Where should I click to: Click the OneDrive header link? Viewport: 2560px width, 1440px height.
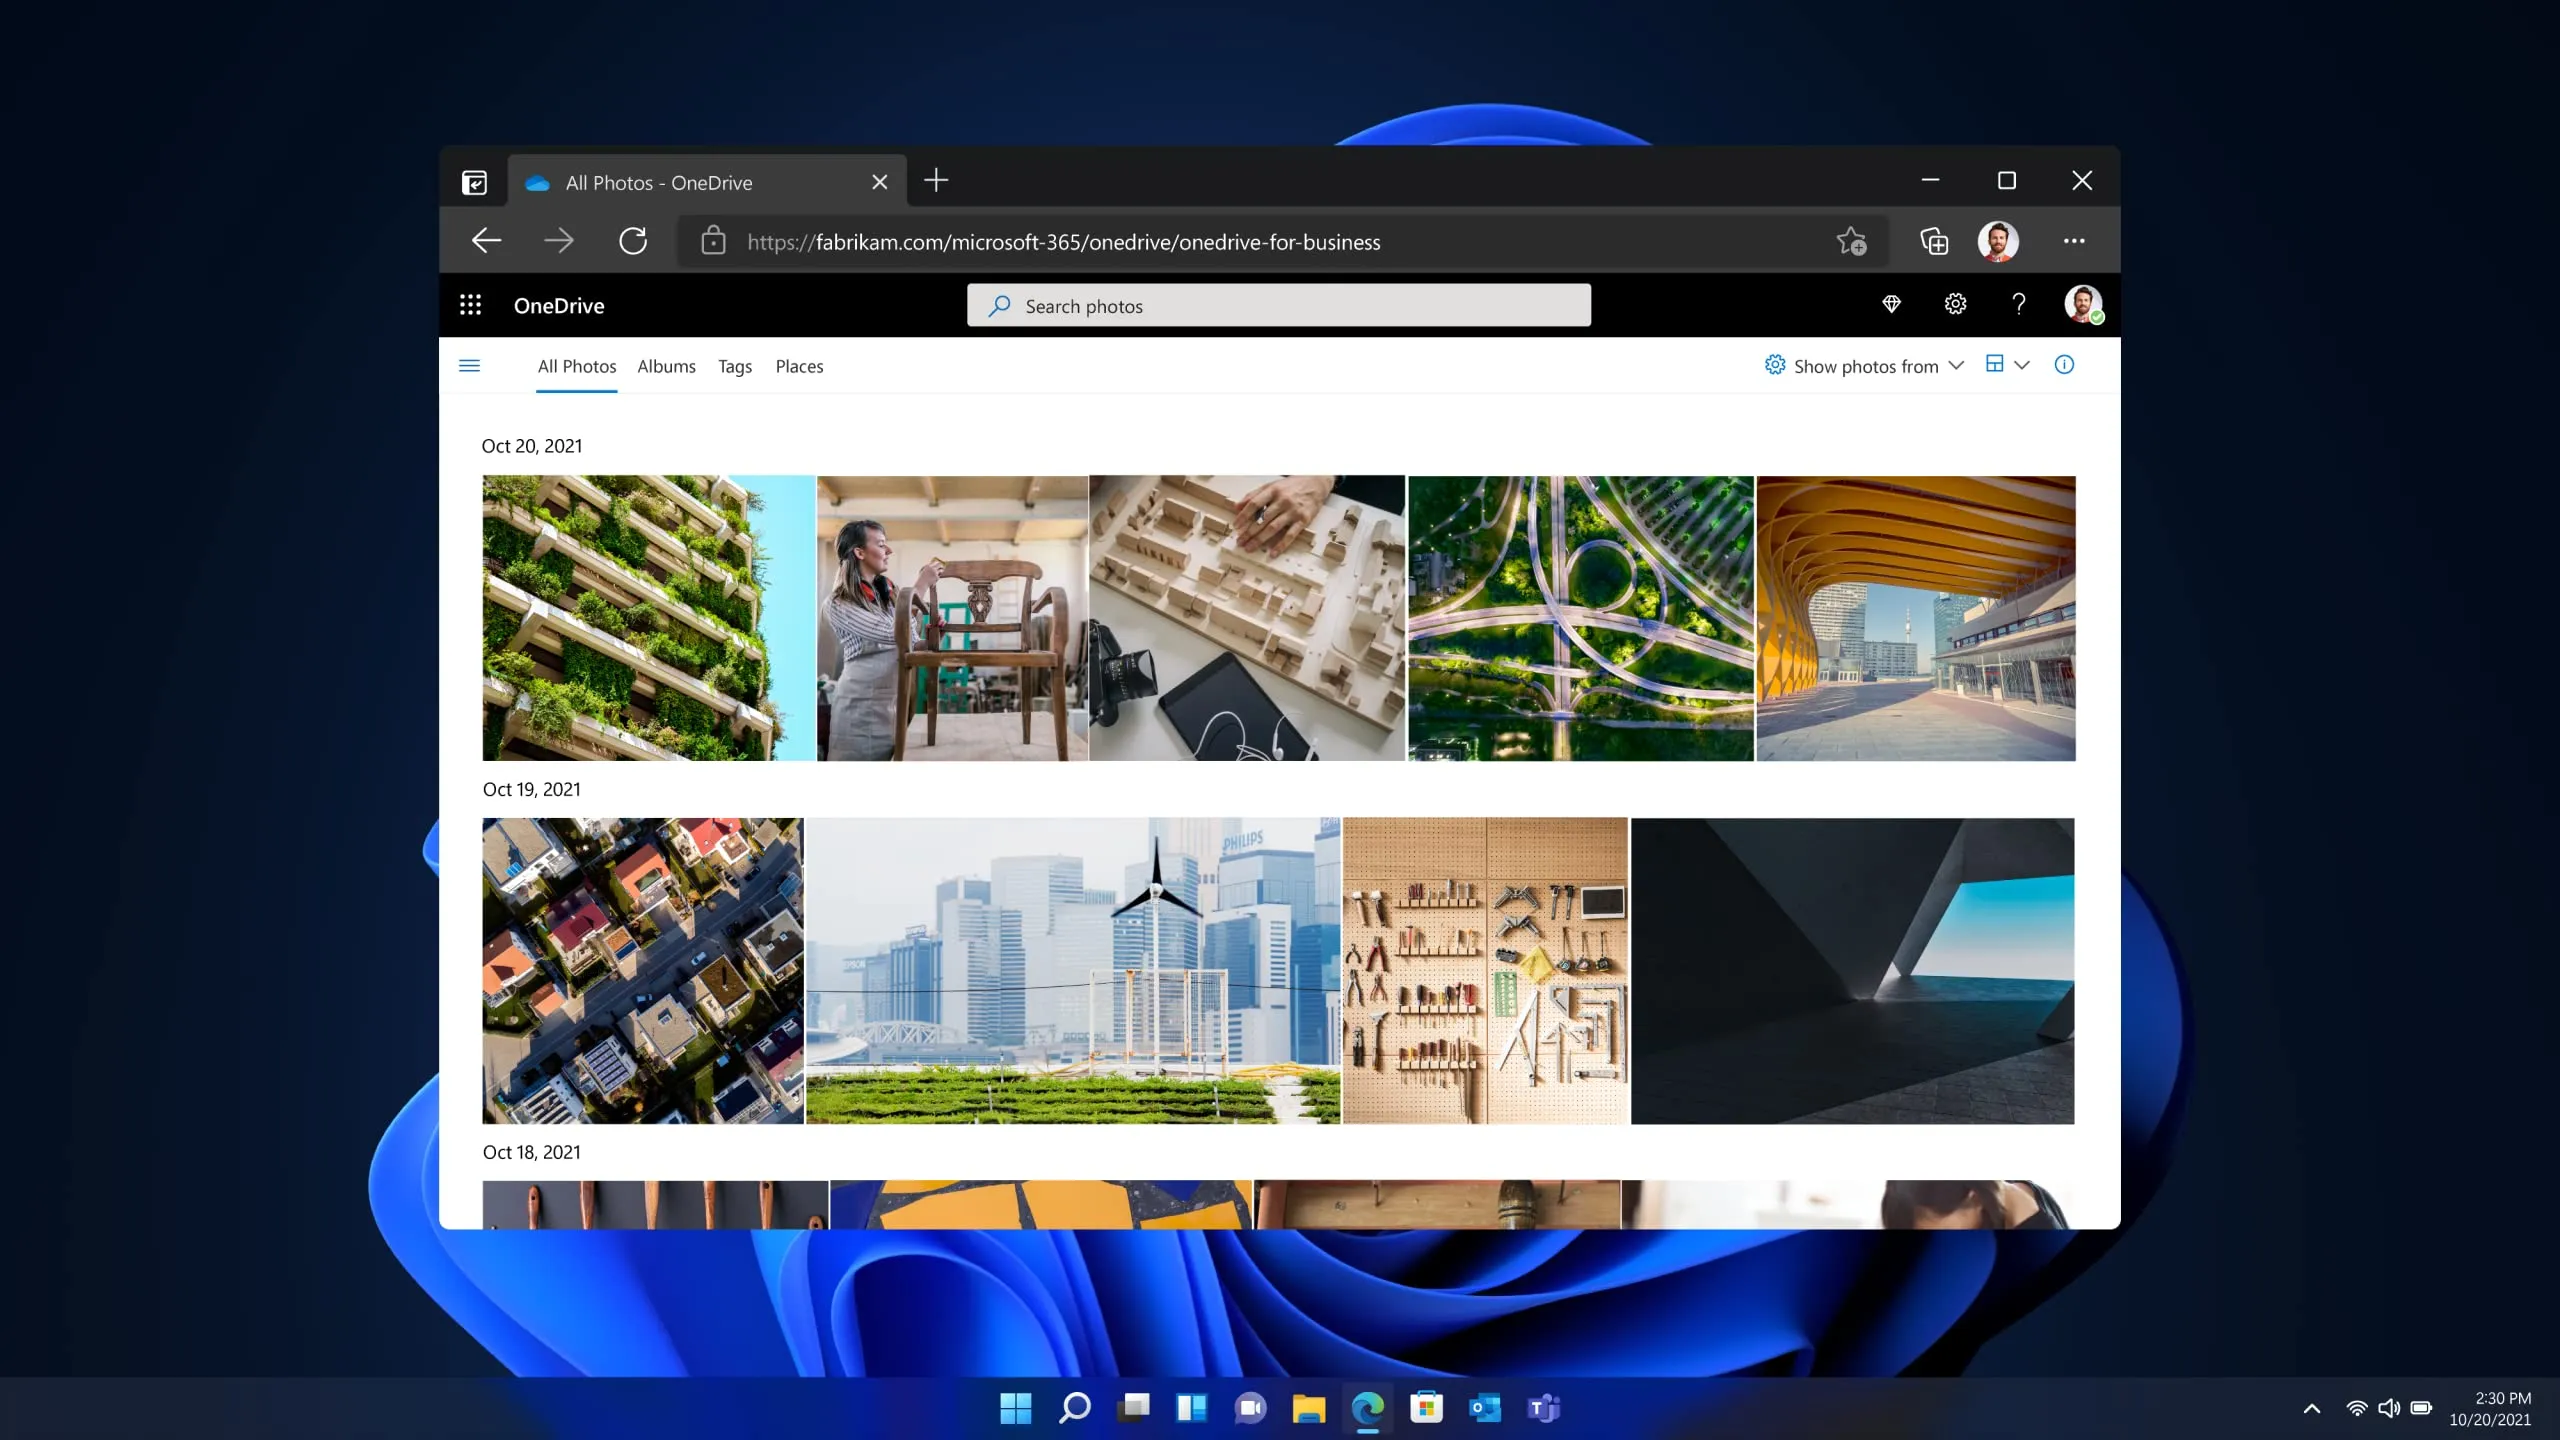pos(558,306)
